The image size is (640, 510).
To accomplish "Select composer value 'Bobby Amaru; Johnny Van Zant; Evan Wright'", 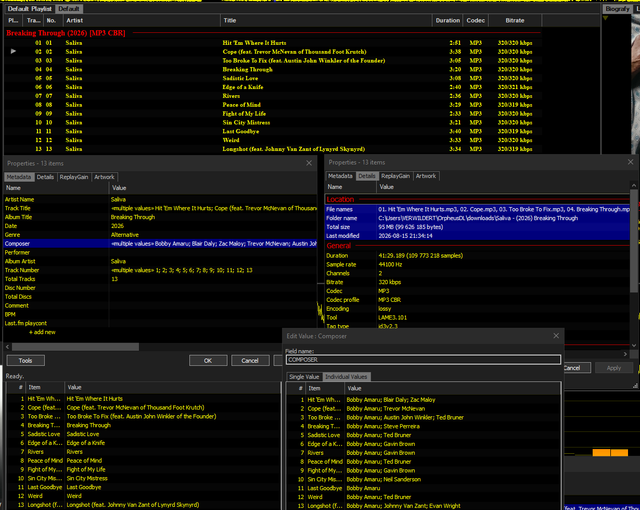I will [x=403, y=506].
